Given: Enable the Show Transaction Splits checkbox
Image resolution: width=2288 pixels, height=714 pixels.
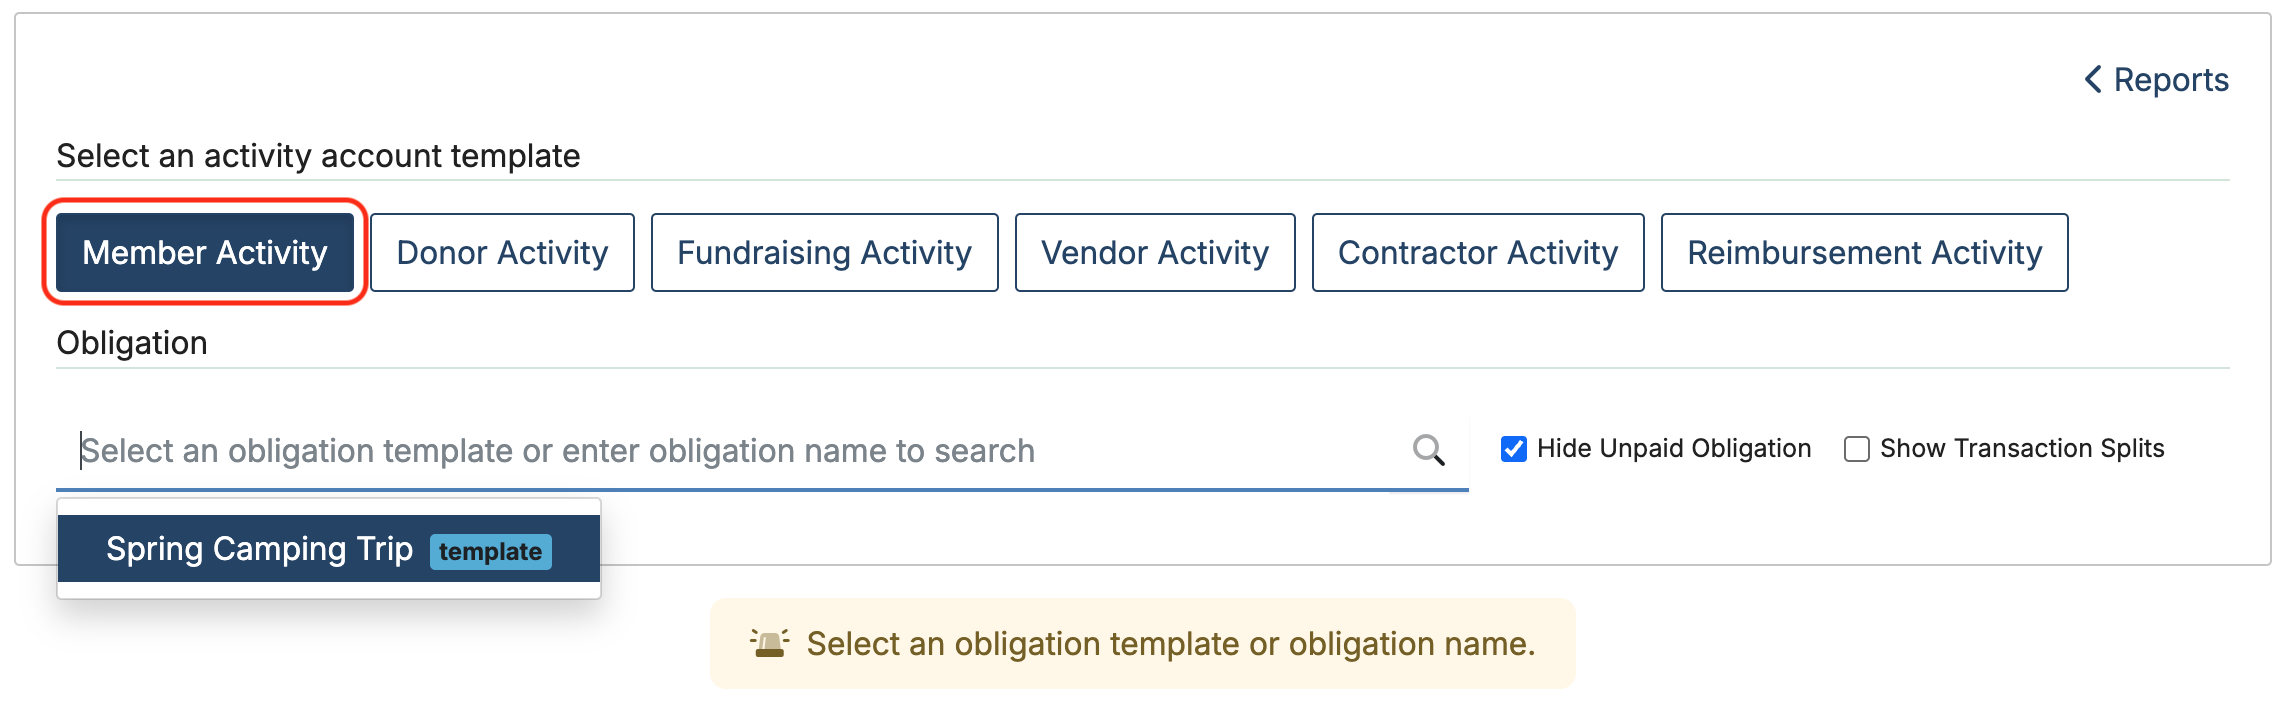Looking at the screenshot, I should click(1857, 449).
